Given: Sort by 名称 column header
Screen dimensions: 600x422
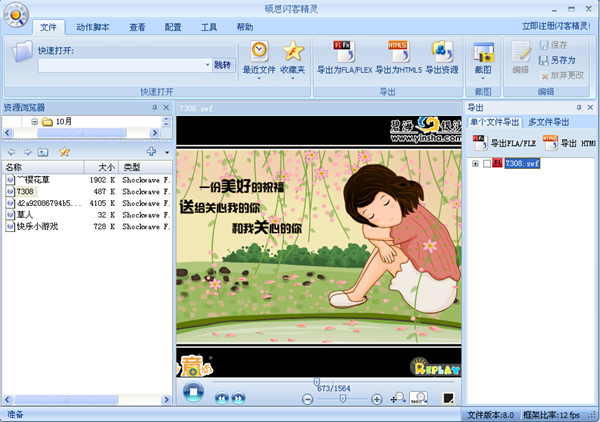Looking at the screenshot, I should [43, 167].
